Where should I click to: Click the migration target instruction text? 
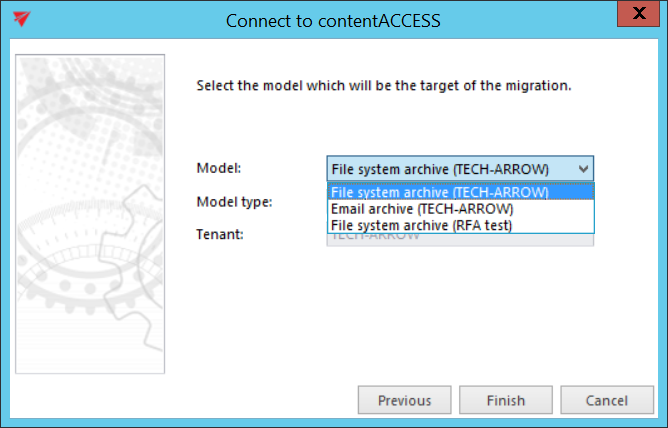point(384,86)
